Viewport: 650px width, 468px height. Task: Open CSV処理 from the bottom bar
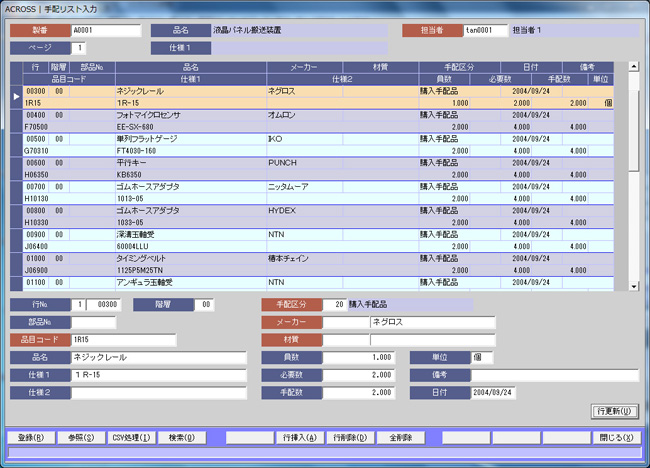tap(130, 437)
